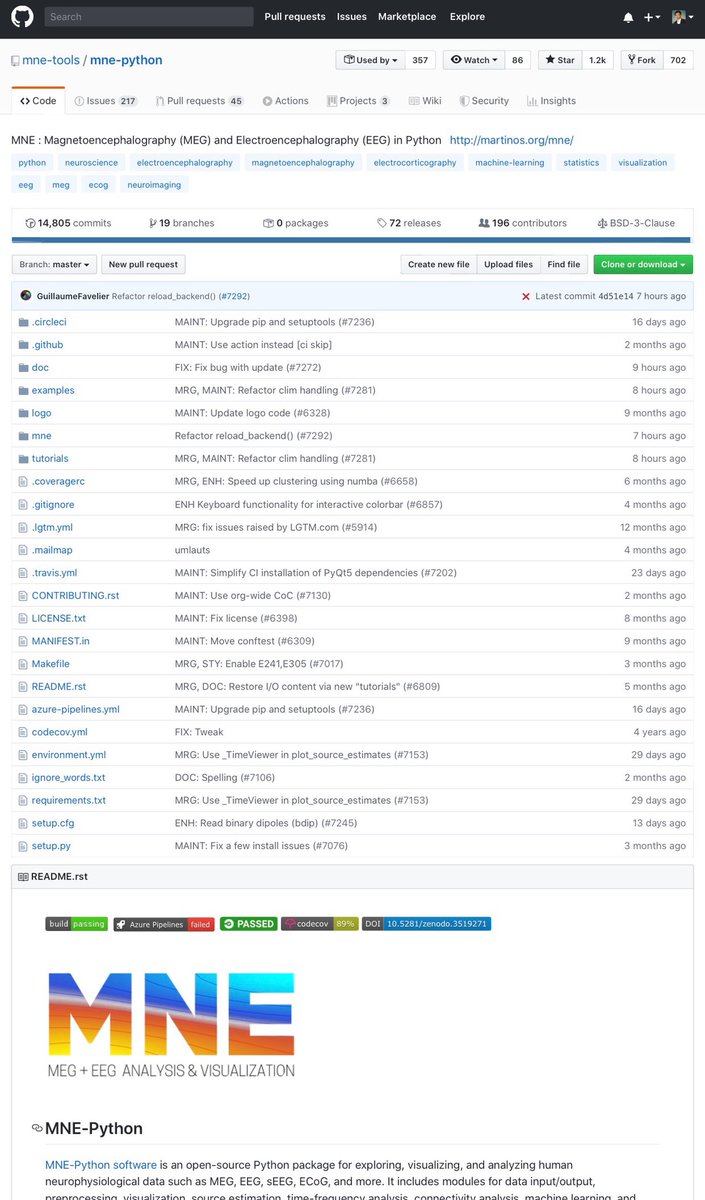Open the user avatar menu
This screenshot has width=705, height=1200.
click(x=681, y=17)
